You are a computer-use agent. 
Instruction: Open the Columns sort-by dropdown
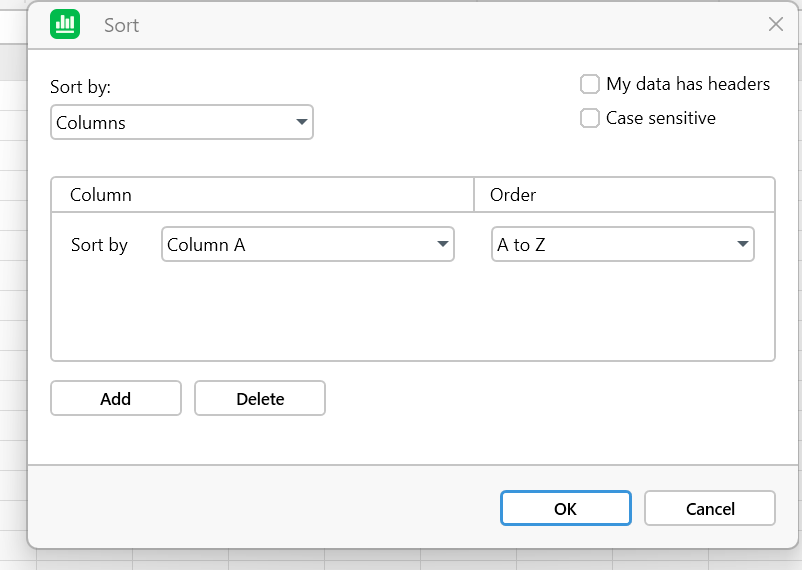[x=181, y=123]
